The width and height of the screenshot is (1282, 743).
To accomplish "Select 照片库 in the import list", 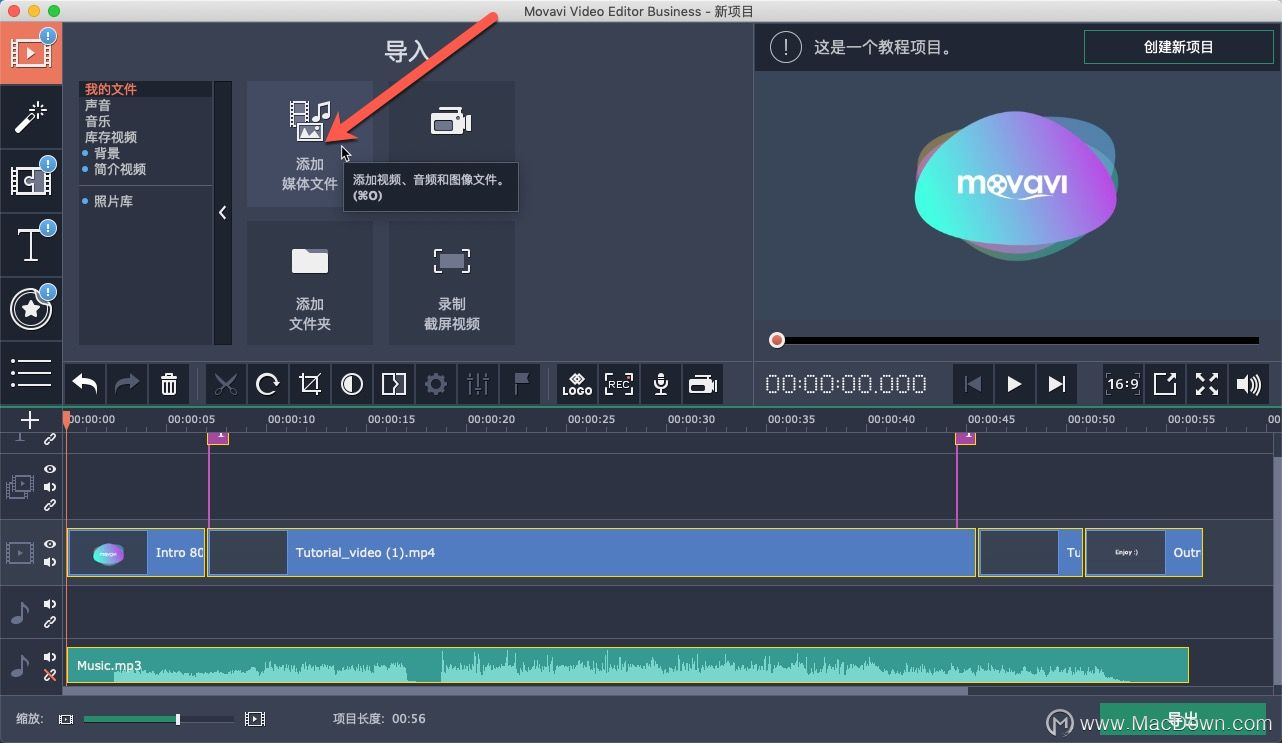I will coord(113,201).
